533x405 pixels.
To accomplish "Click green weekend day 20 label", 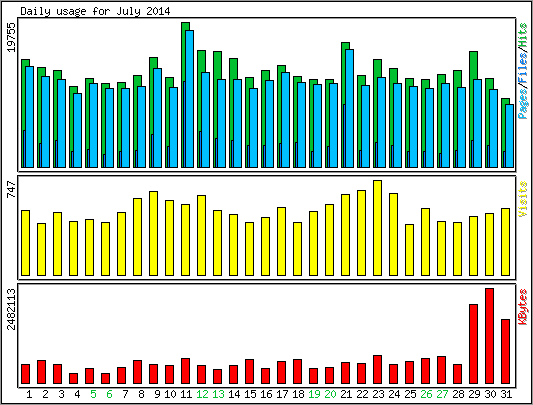I will [x=330, y=394].
